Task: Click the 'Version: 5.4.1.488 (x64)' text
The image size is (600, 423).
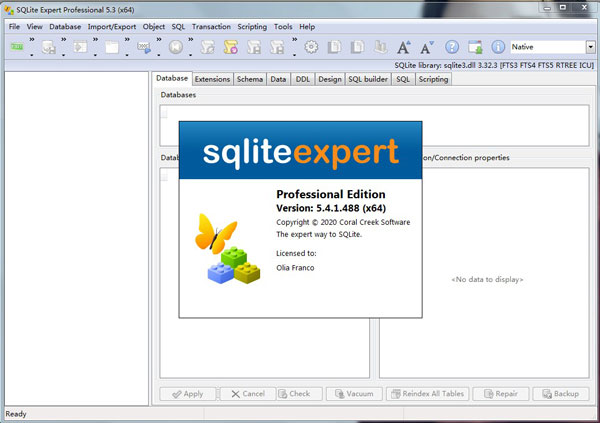Action: pos(331,208)
